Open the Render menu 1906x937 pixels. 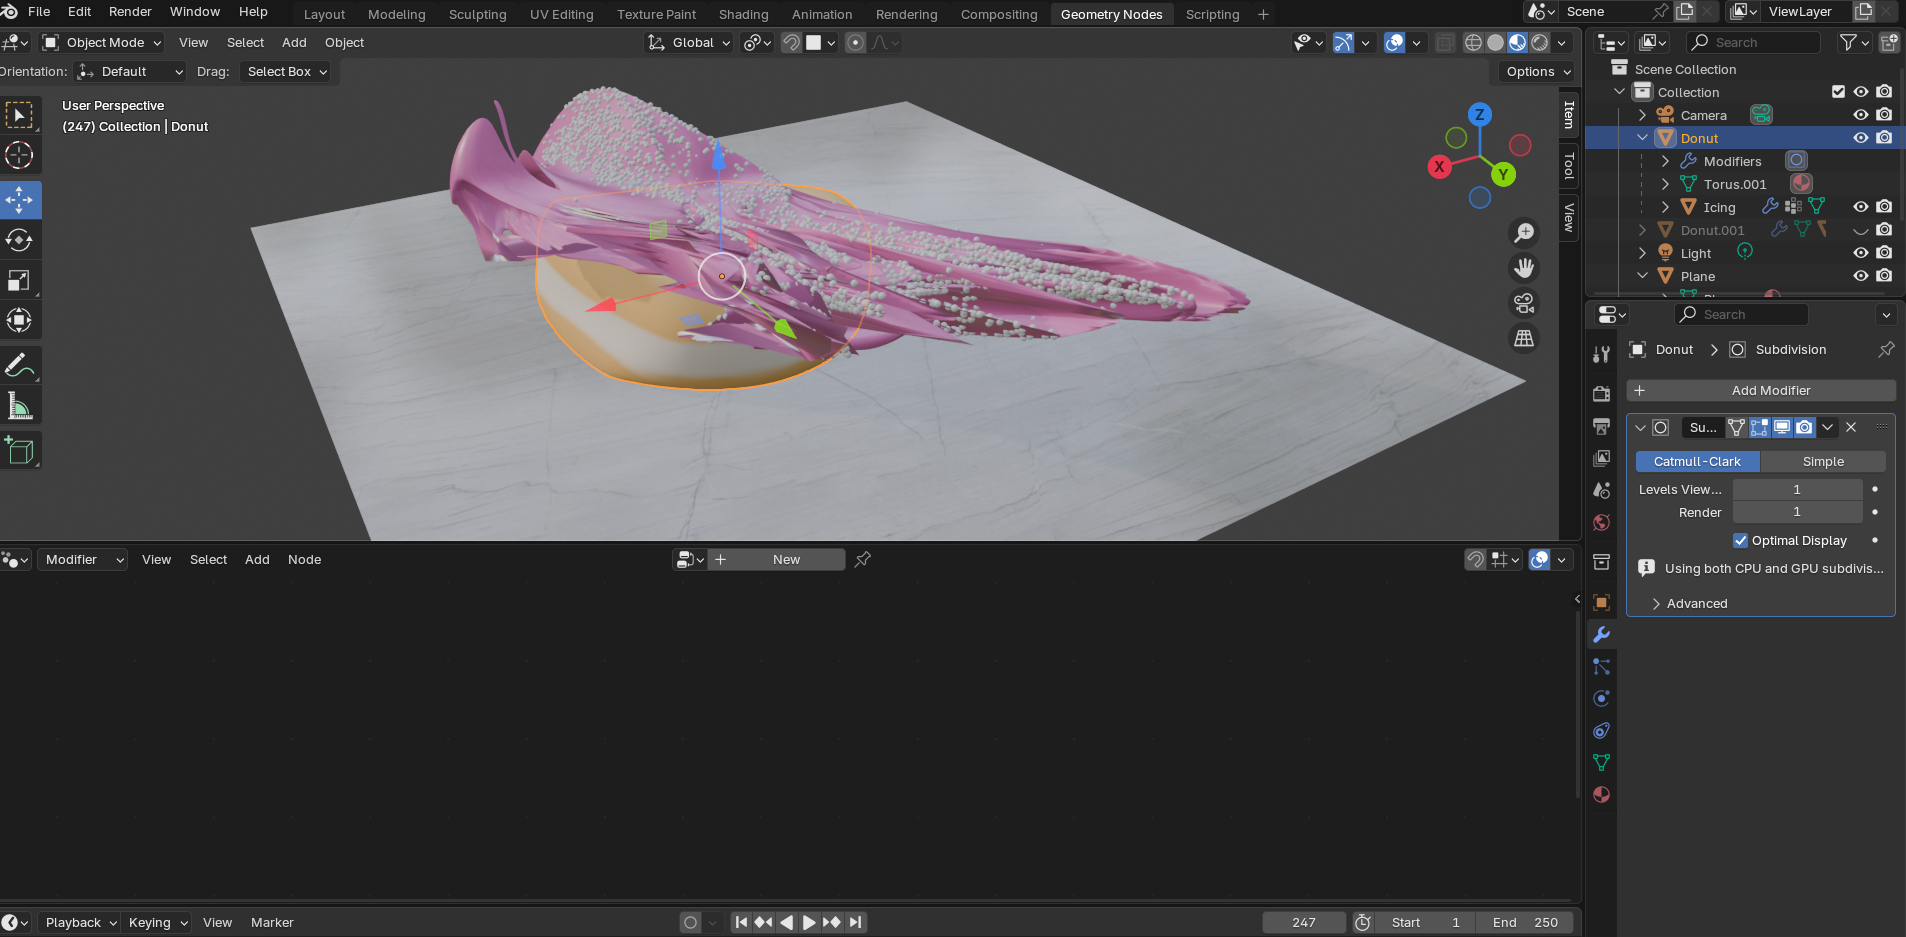(130, 12)
